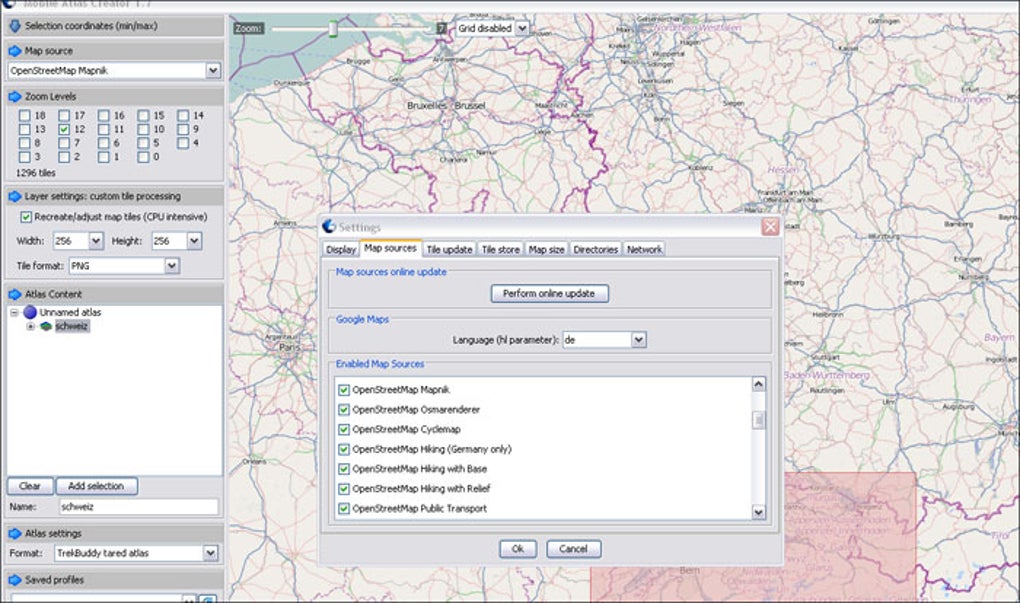
Task: Open the Map source dropdown
Action: tap(212, 71)
